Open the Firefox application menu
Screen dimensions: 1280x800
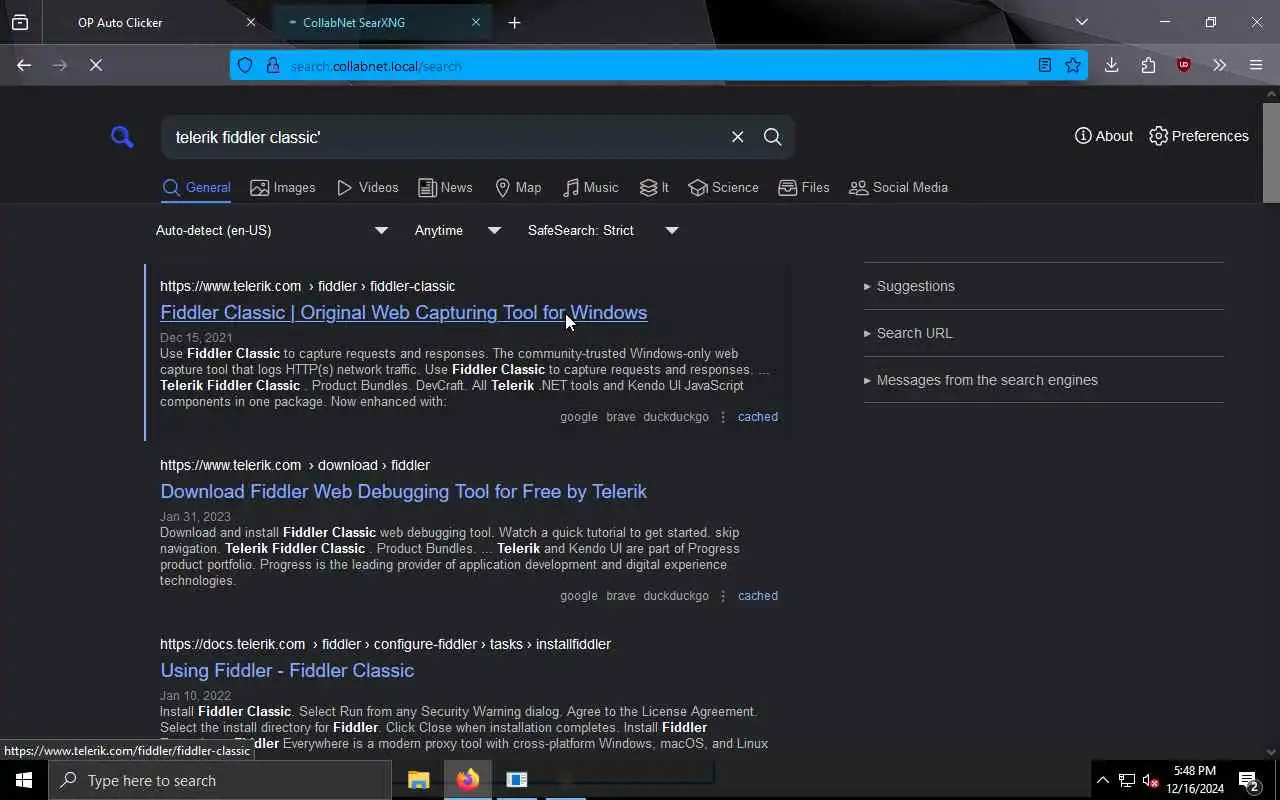click(x=1256, y=65)
